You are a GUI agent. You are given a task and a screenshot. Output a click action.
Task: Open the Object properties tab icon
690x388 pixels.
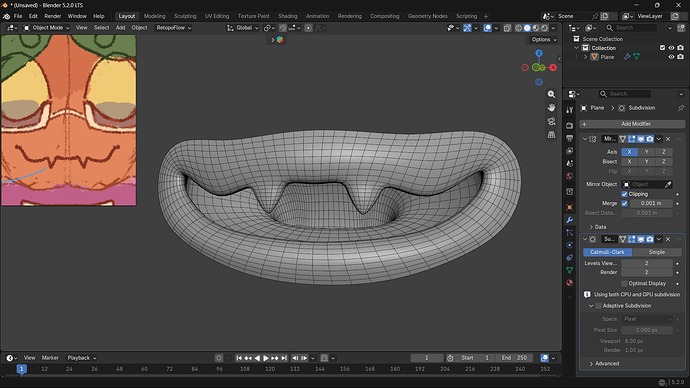coord(569,207)
